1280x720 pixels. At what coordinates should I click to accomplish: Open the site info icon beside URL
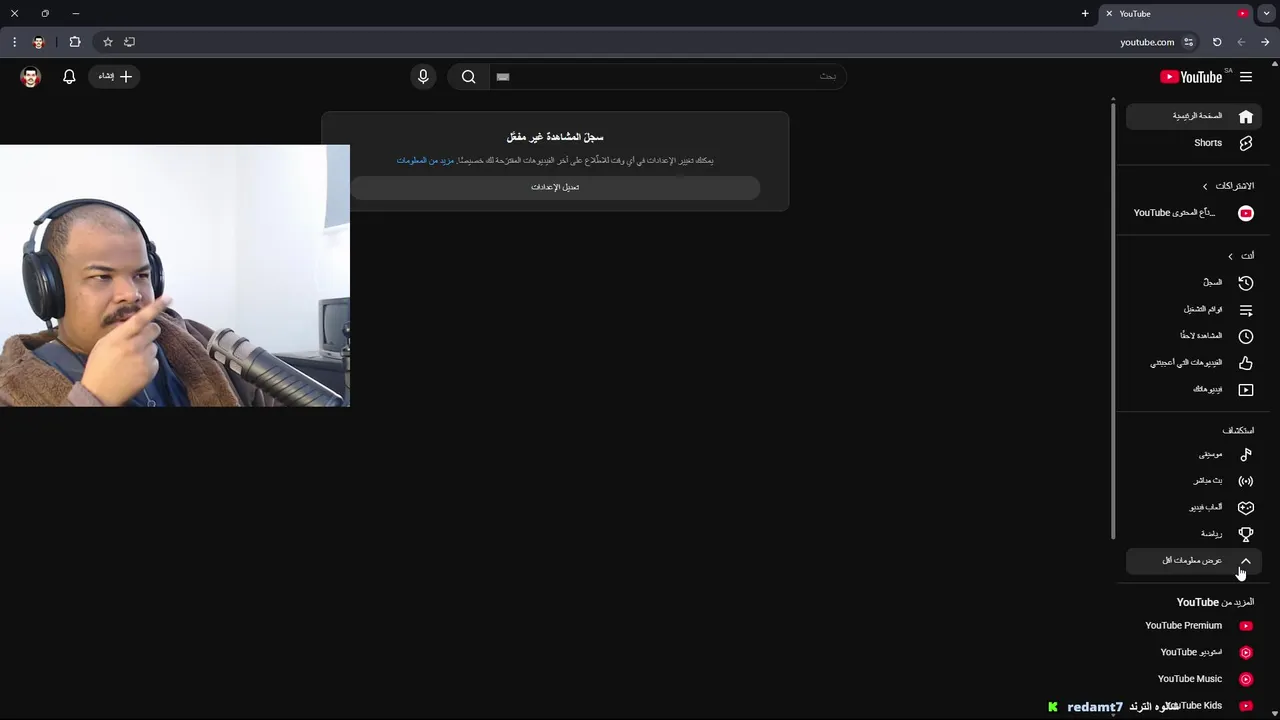(1188, 42)
